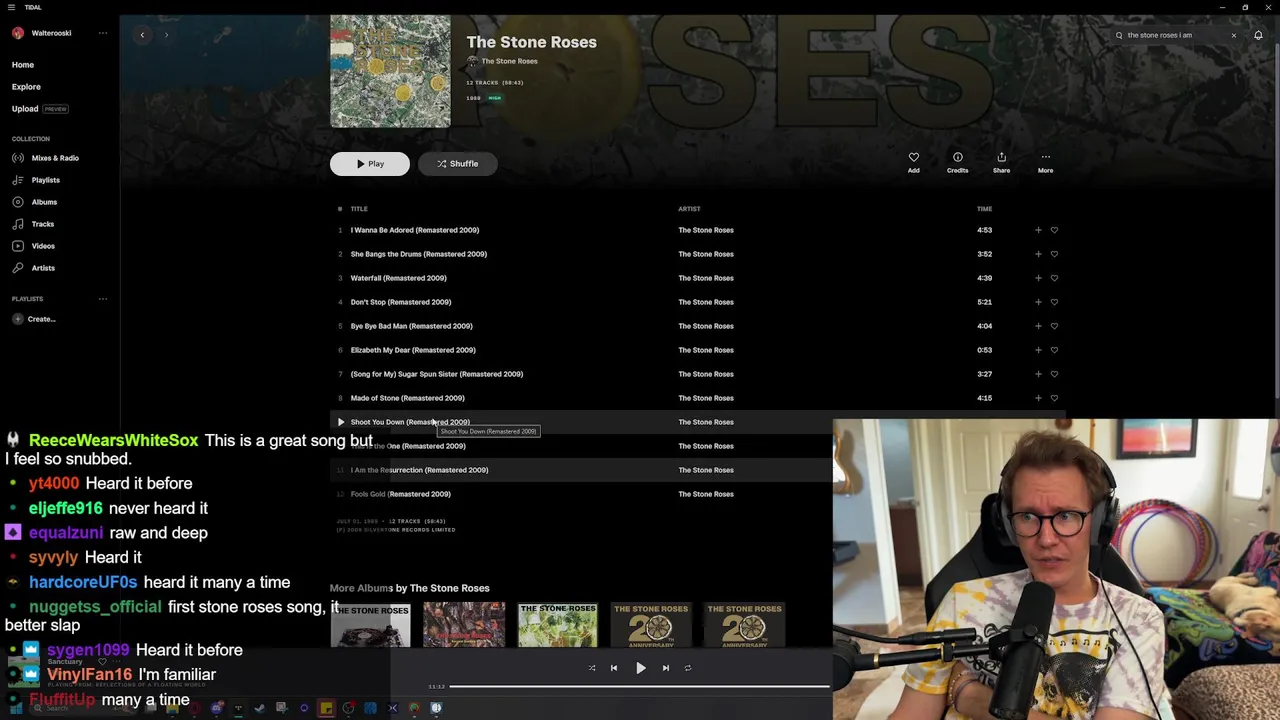This screenshot has height=720, width=1280.
Task: Open the notifications bell icon
Action: pos(1258,35)
